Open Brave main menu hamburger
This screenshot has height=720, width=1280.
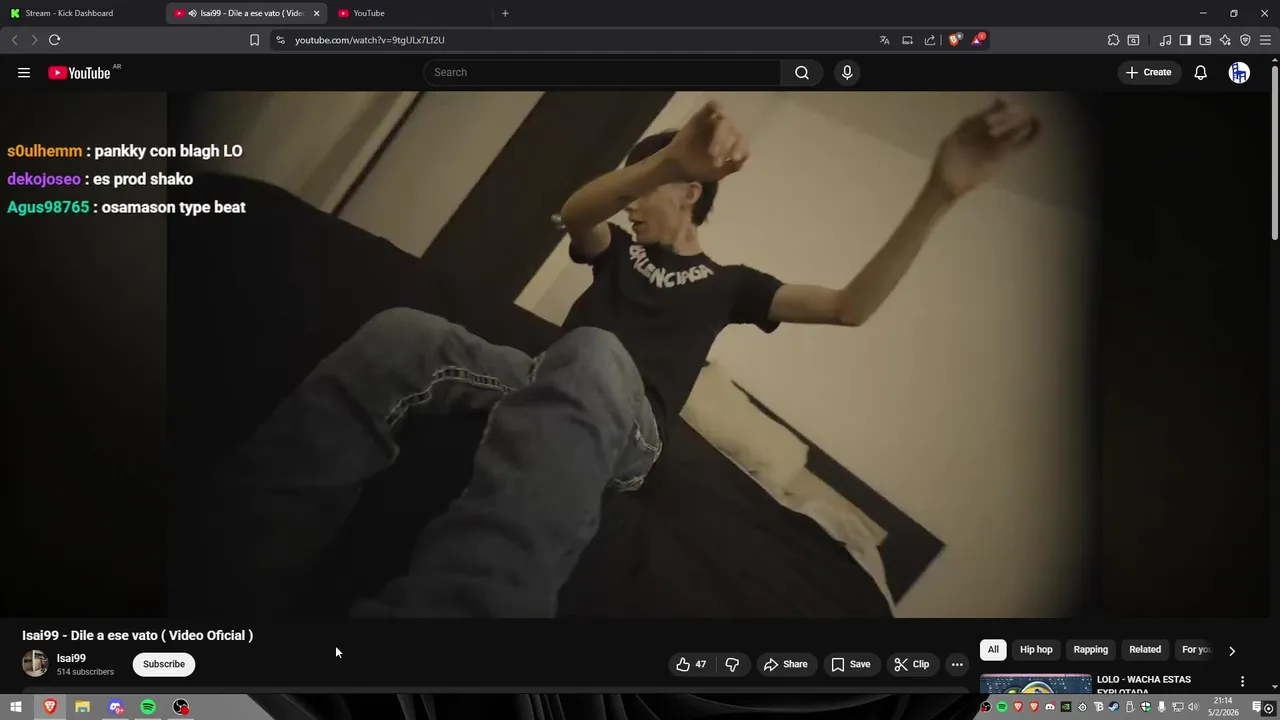coord(1265,40)
